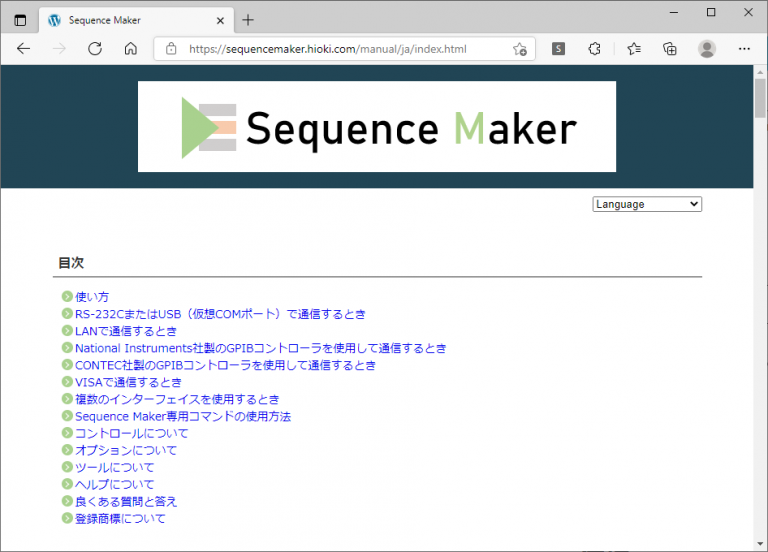768x552 pixels.
Task: Open the Favorites list
Action: (634, 48)
